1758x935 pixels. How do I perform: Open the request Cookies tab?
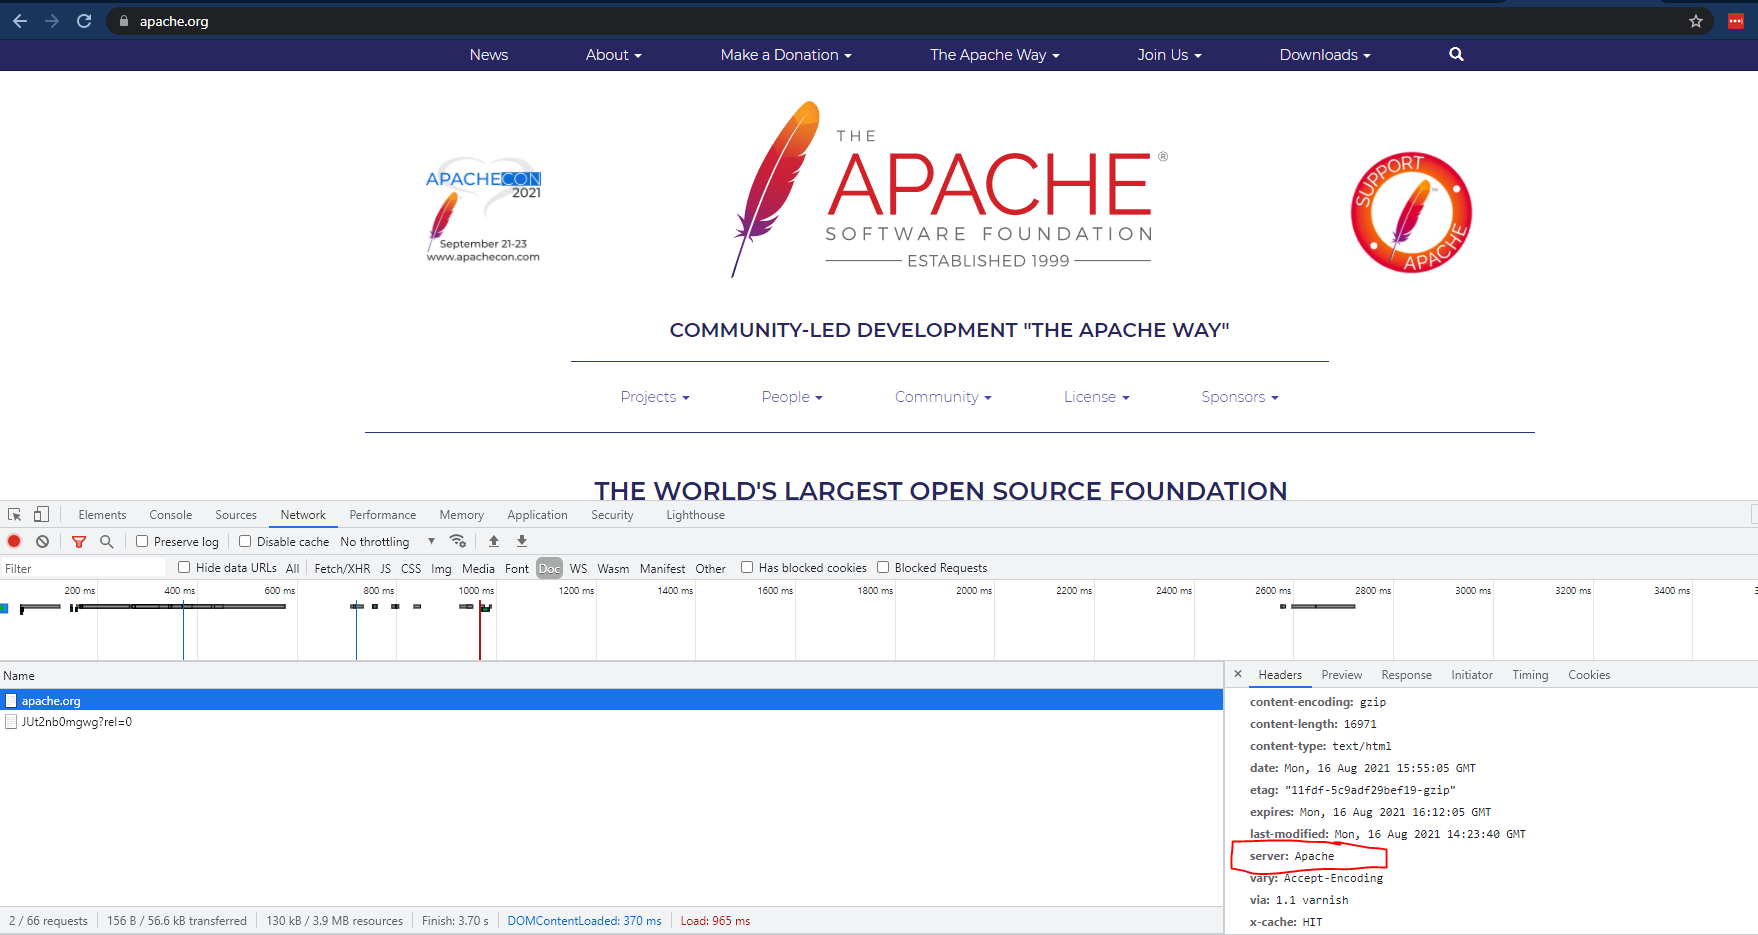1589,675
